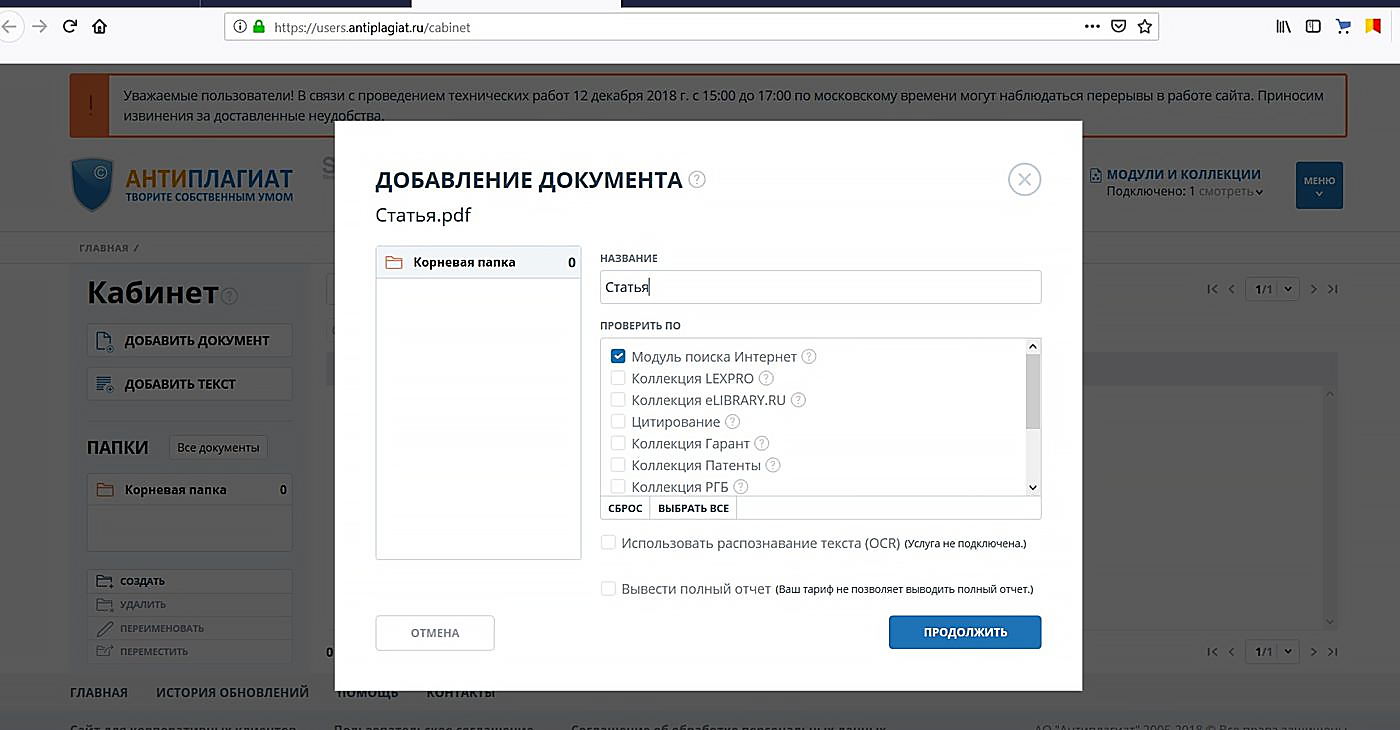The height and width of the screenshot is (730, 1400).
Task: Click help icon beside Коллекция РГБ
Action: pos(741,487)
